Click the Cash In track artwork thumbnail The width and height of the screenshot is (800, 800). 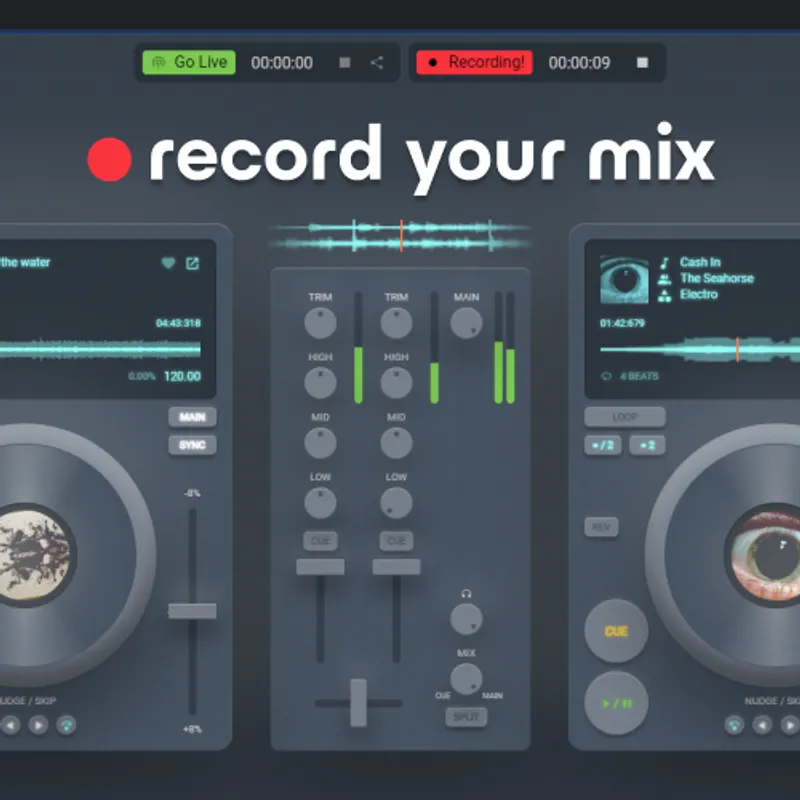[624, 279]
